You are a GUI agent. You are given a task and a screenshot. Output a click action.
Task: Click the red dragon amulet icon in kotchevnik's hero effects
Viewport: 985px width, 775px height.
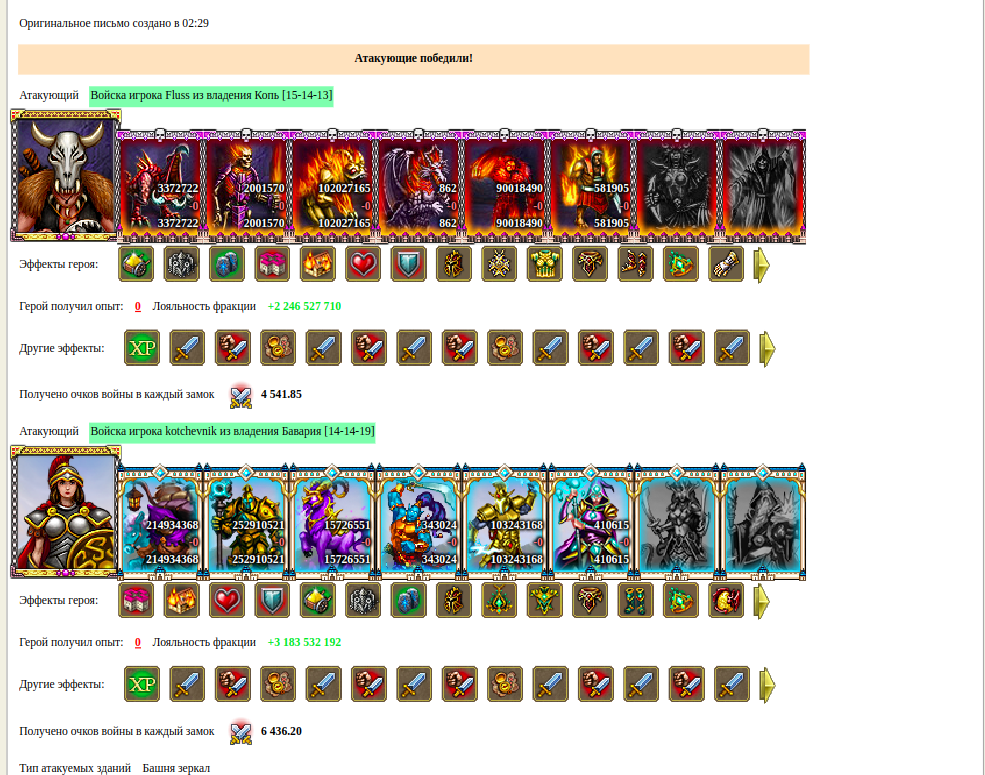(x=726, y=600)
